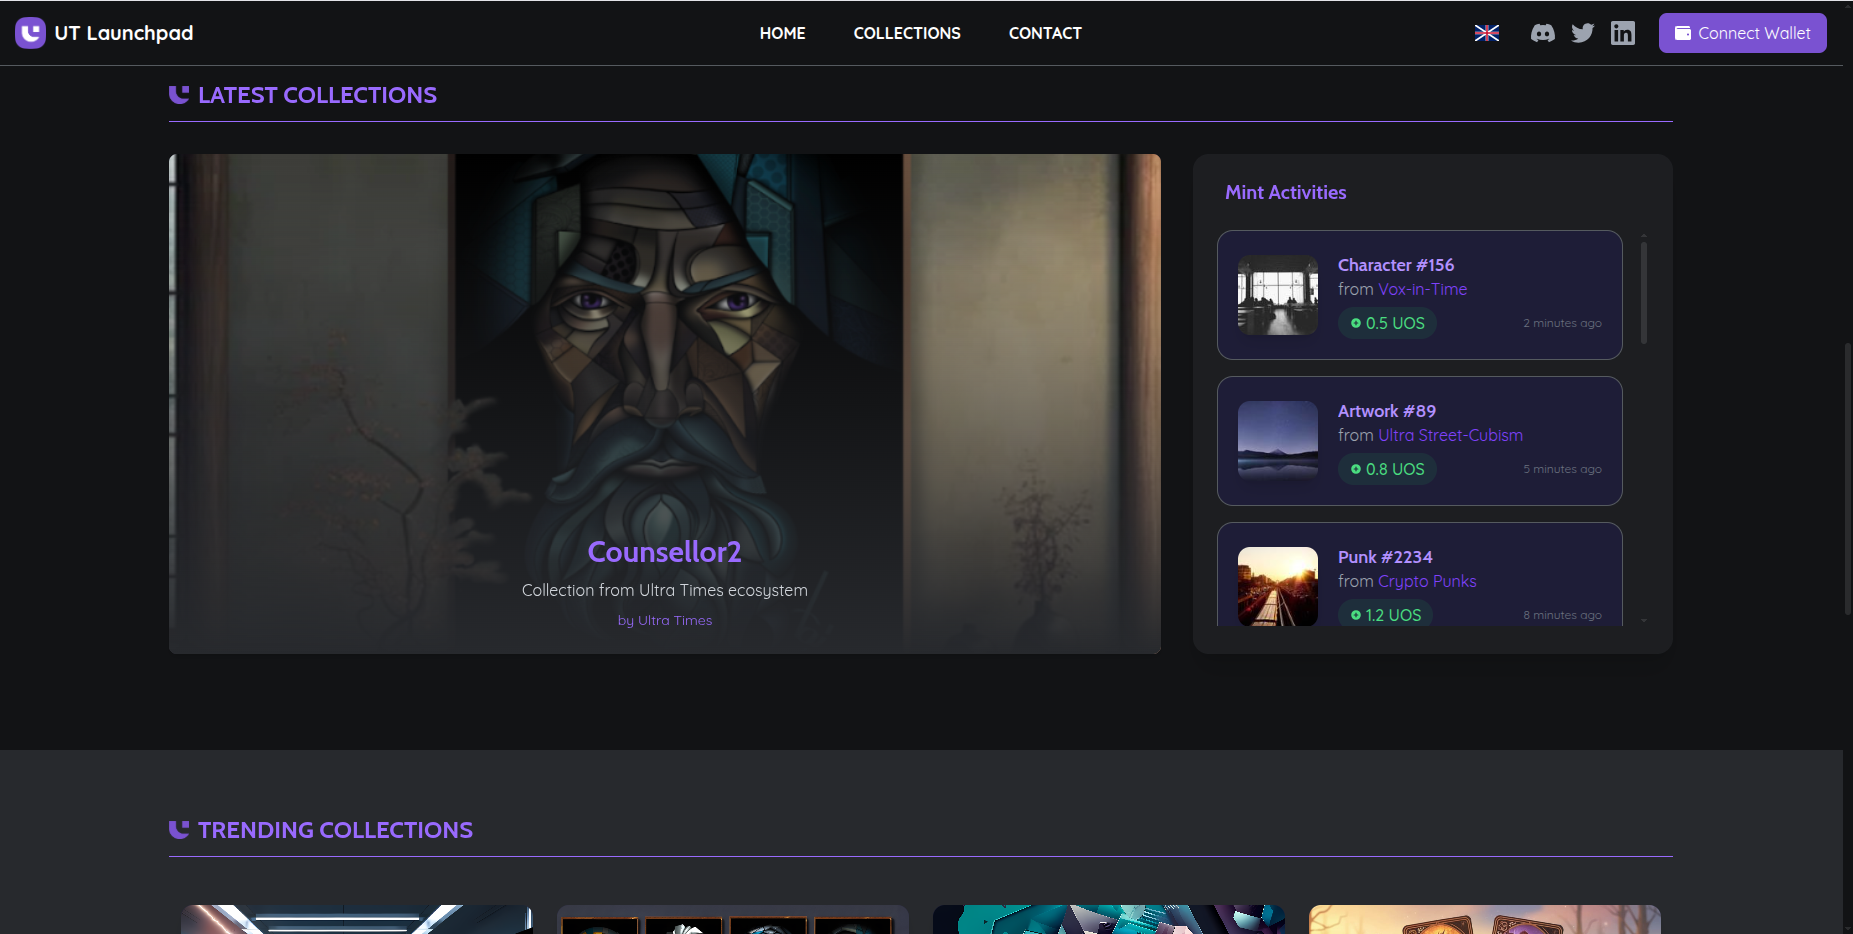Open the Ultra Street-Cubism collection link

coord(1450,435)
